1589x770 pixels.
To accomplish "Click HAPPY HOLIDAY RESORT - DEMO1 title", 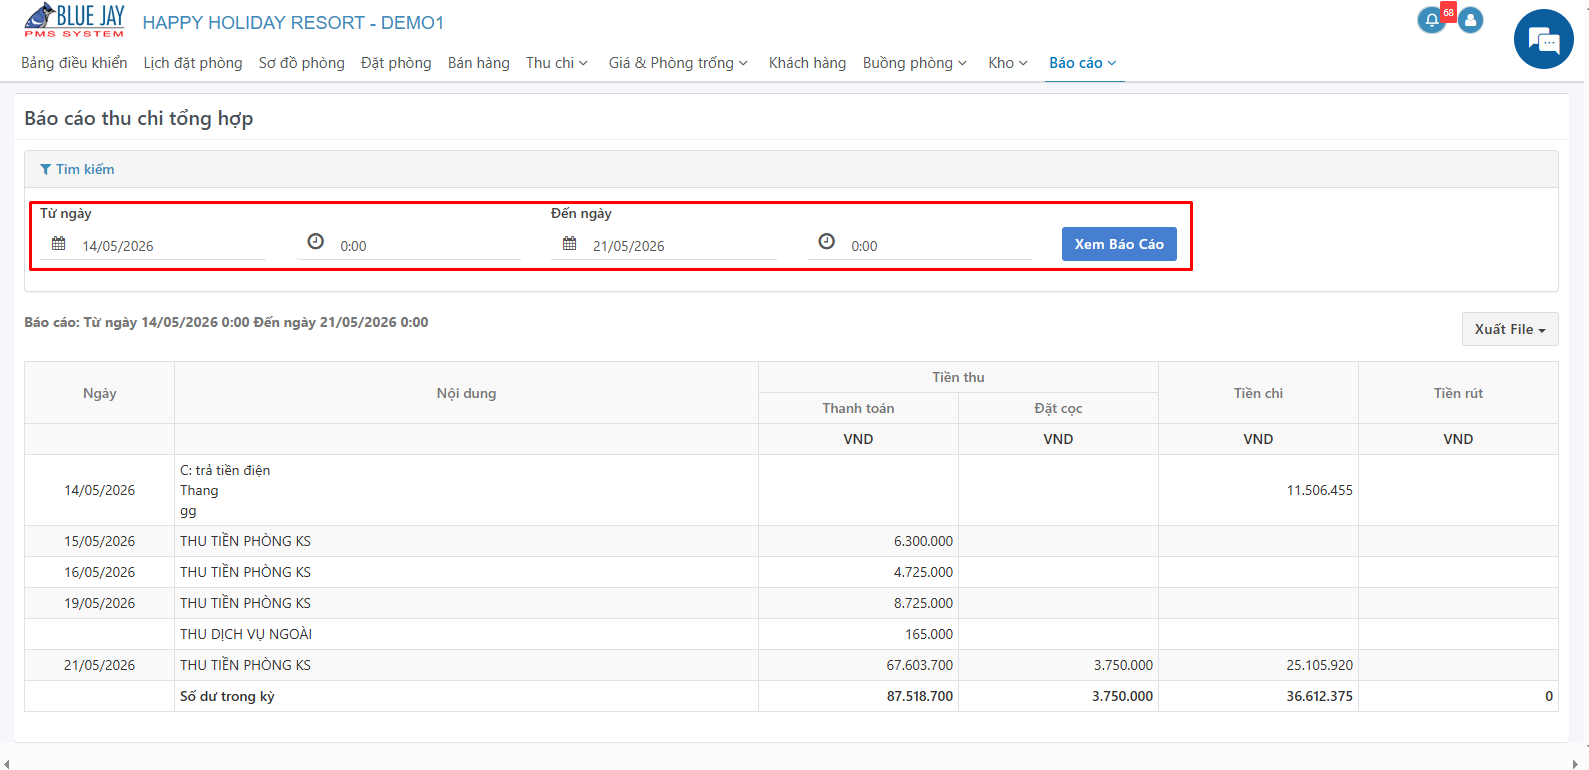I will pyautogui.click(x=293, y=23).
